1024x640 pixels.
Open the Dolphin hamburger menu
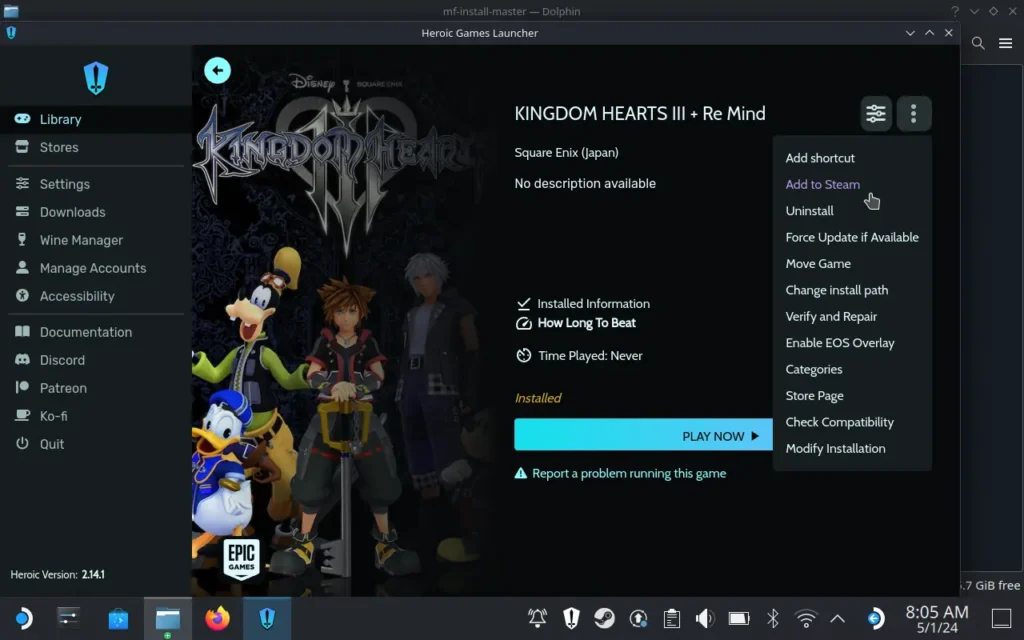pyautogui.click(x=1005, y=43)
